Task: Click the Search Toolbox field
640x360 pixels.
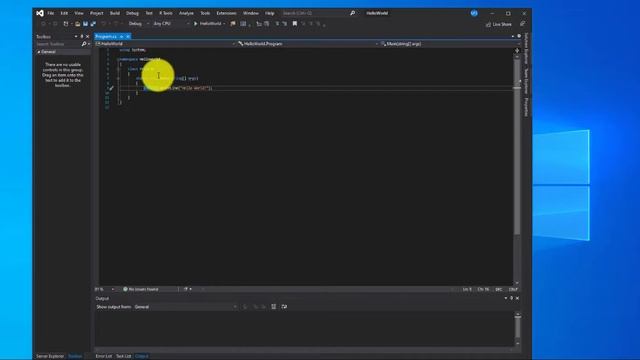Action: coord(58,44)
